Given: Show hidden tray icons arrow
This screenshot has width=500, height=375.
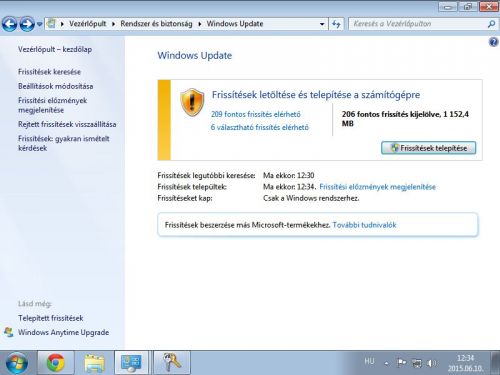Looking at the screenshot, I should pyautogui.click(x=386, y=363).
